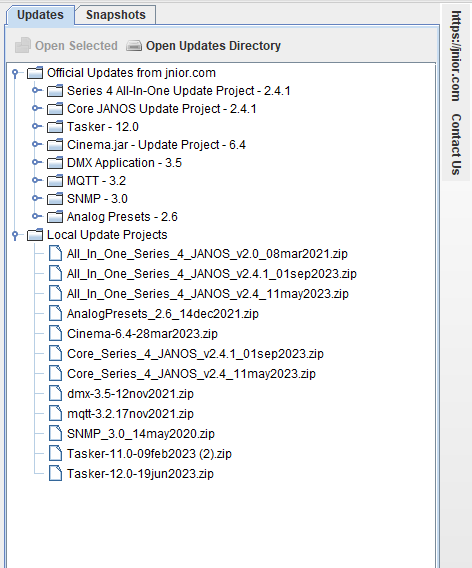Viewport: 472px width, 568px height.
Task: Collapse the Local Update Projects node
Action: click(15, 235)
